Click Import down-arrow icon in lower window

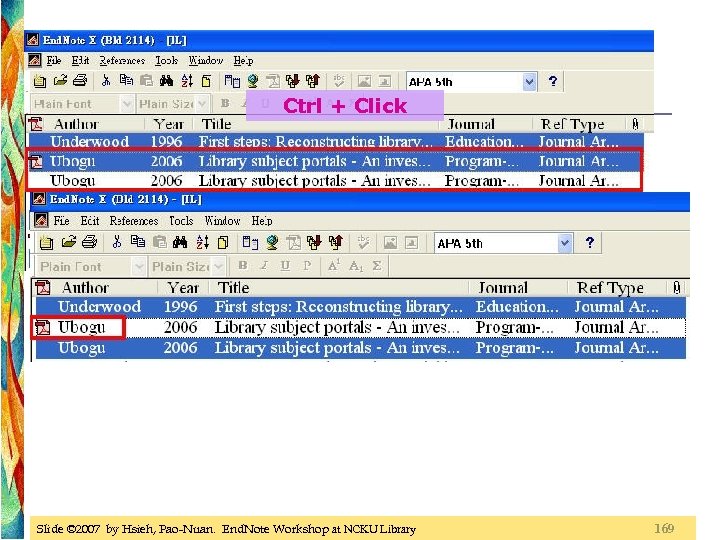coord(315,242)
